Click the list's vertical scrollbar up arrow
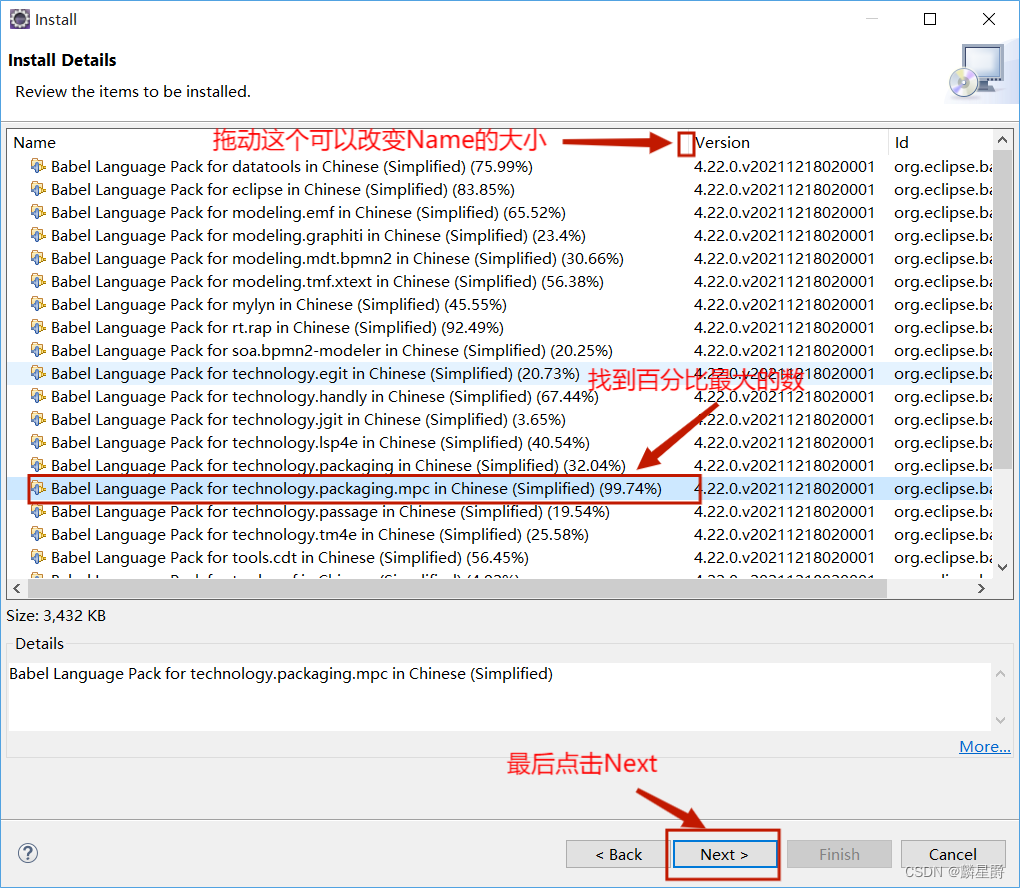 (1002, 140)
